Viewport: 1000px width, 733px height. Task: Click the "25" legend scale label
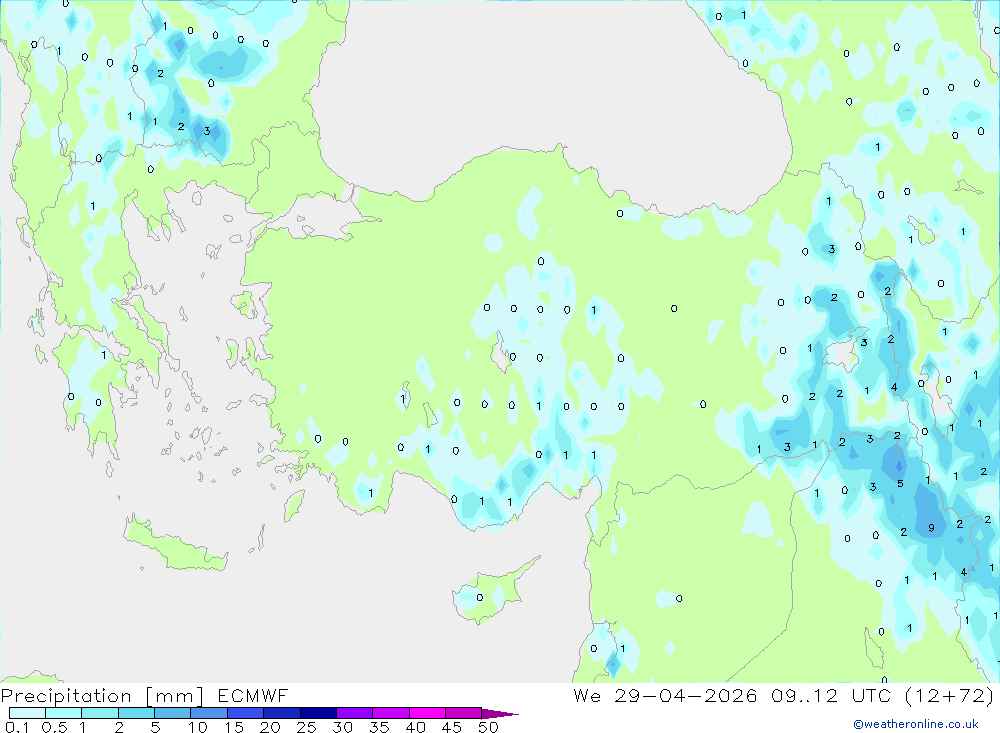pyautogui.click(x=306, y=727)
